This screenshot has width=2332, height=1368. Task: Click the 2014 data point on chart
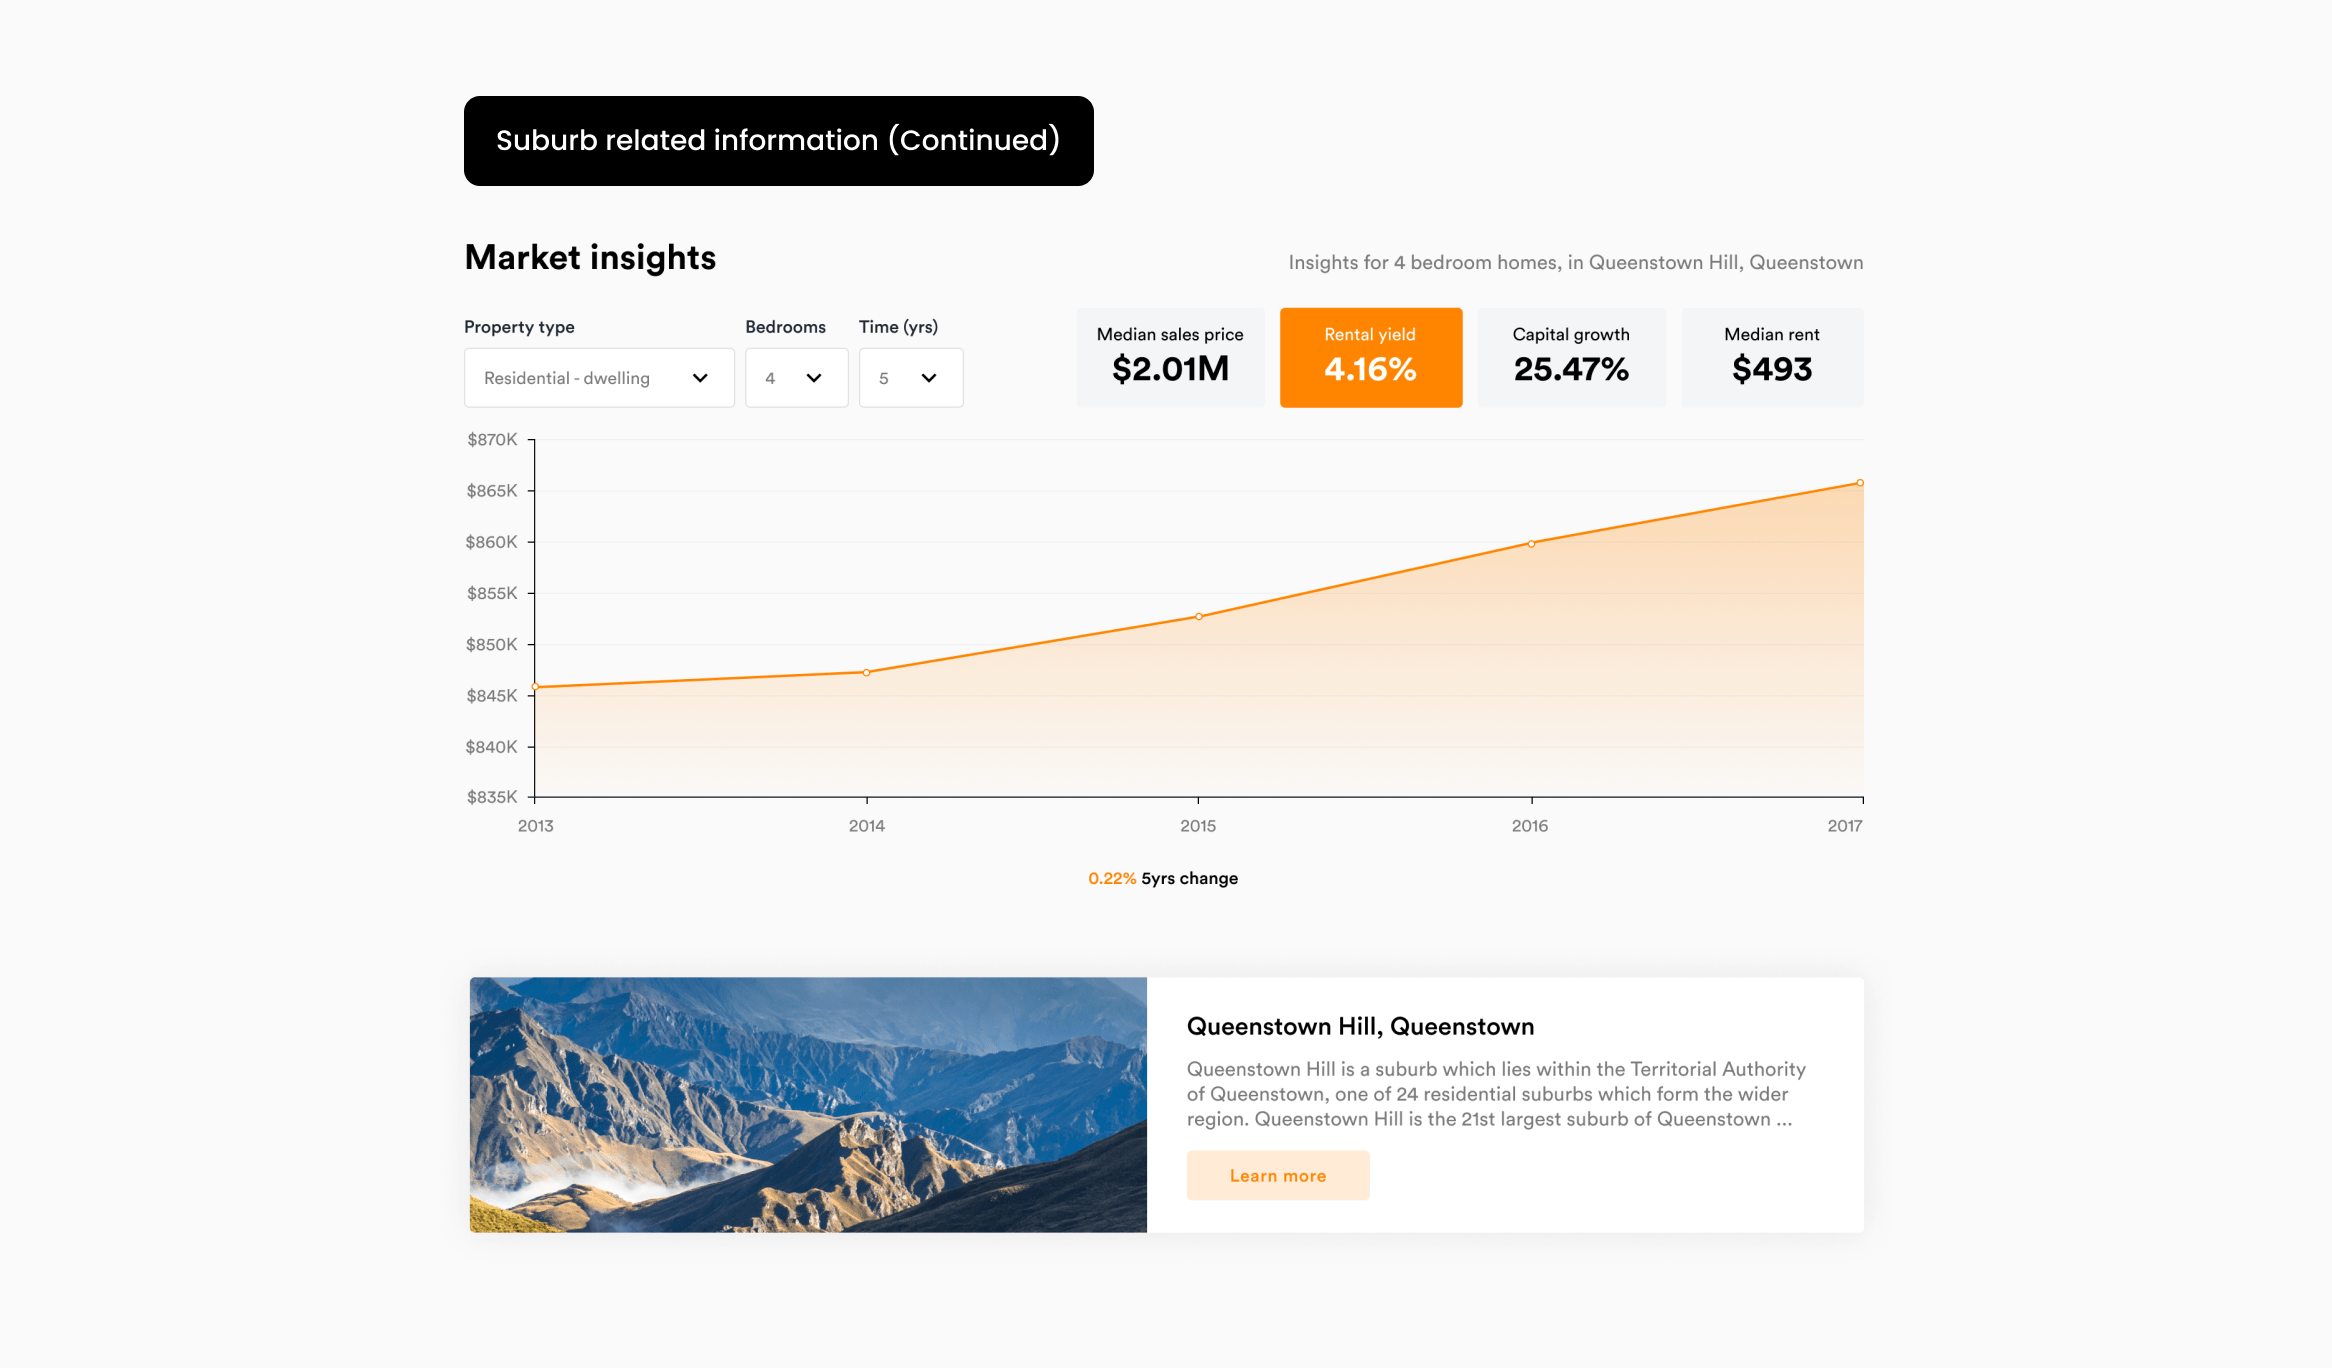click(x=866, y=673)
